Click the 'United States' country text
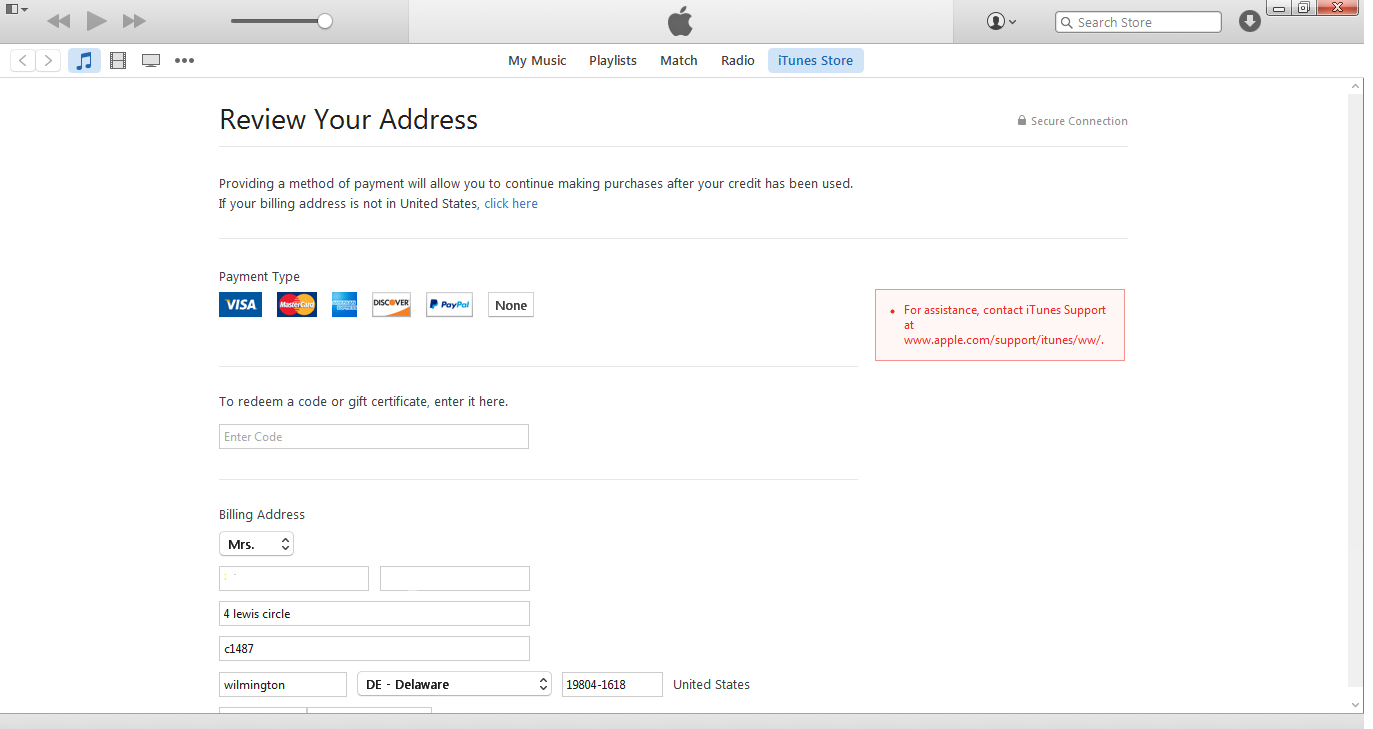1373x729 pixels. (712, 685)
